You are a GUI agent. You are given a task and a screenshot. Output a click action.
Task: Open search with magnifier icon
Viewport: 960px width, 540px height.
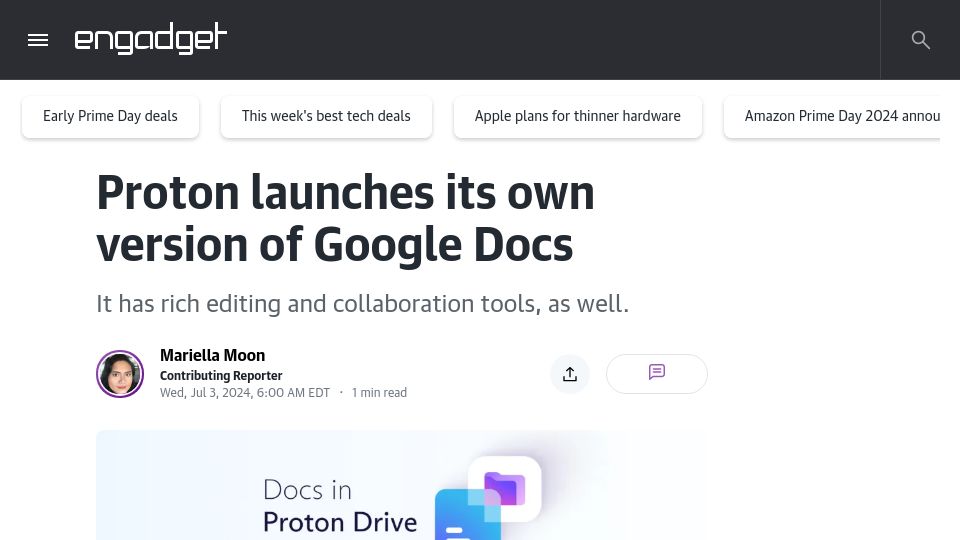920,40
